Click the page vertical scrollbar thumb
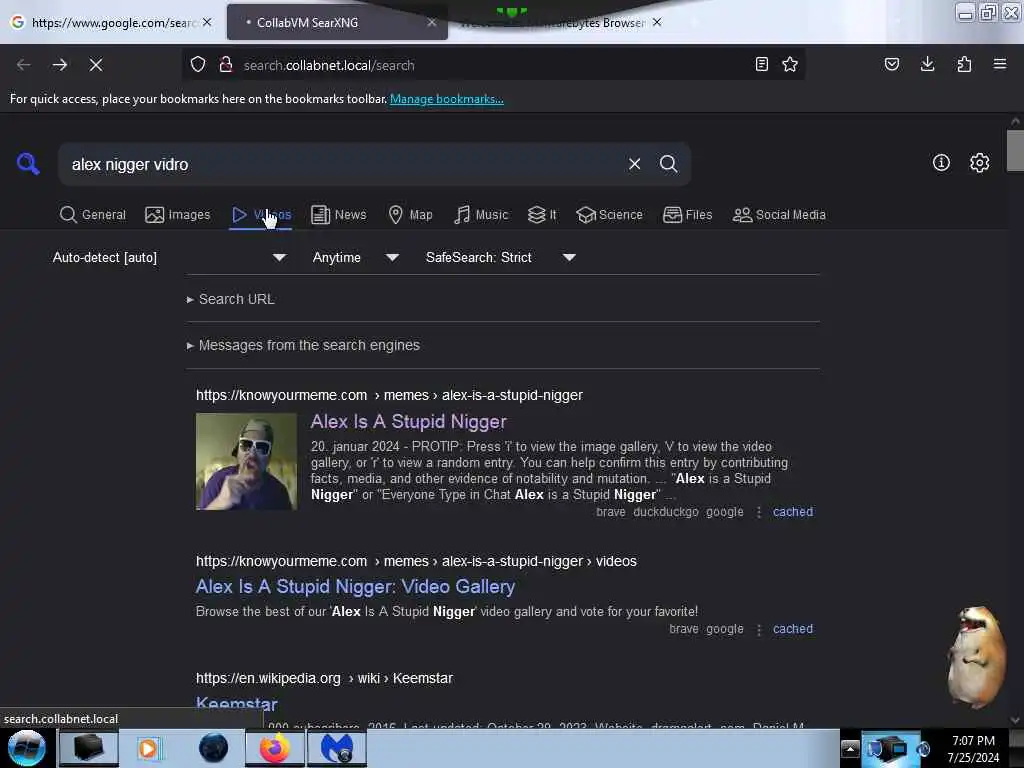 pyautogui.click(x=1015, y=150)
